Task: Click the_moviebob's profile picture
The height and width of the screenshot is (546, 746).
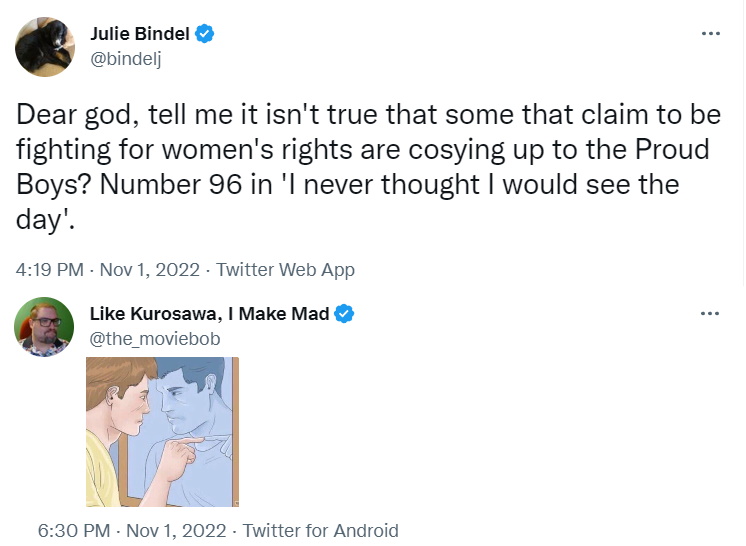Action: [44, 326]
